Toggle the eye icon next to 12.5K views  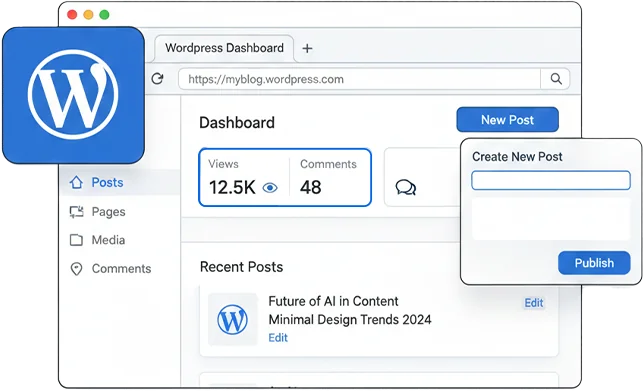click(x=270, y=188)
